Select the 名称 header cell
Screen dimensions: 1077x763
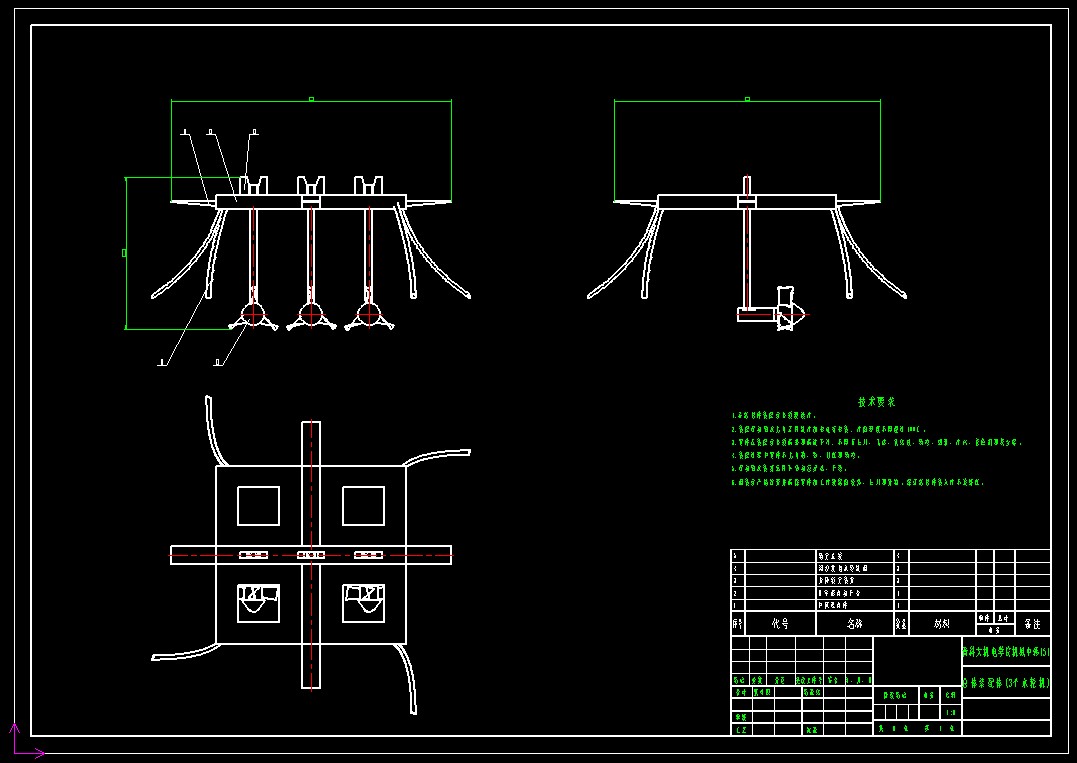click(854, 624)
